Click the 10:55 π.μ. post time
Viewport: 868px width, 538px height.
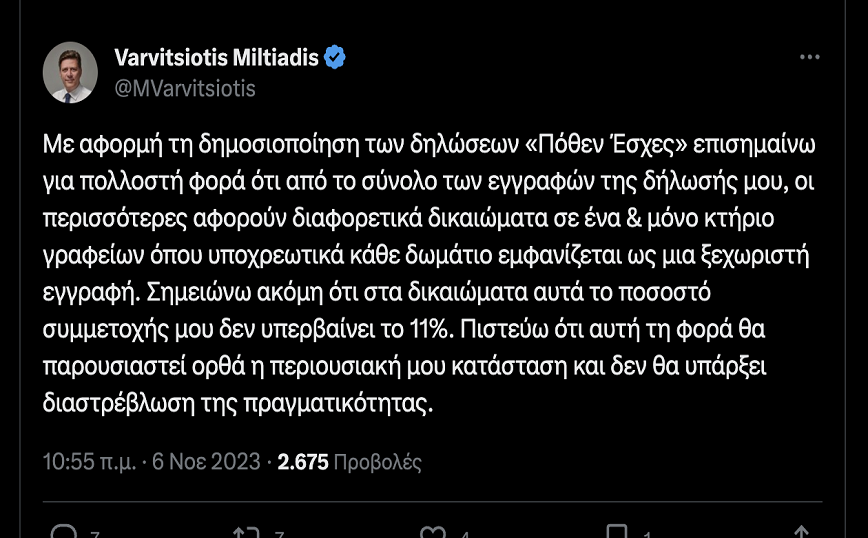coord(90,462)
